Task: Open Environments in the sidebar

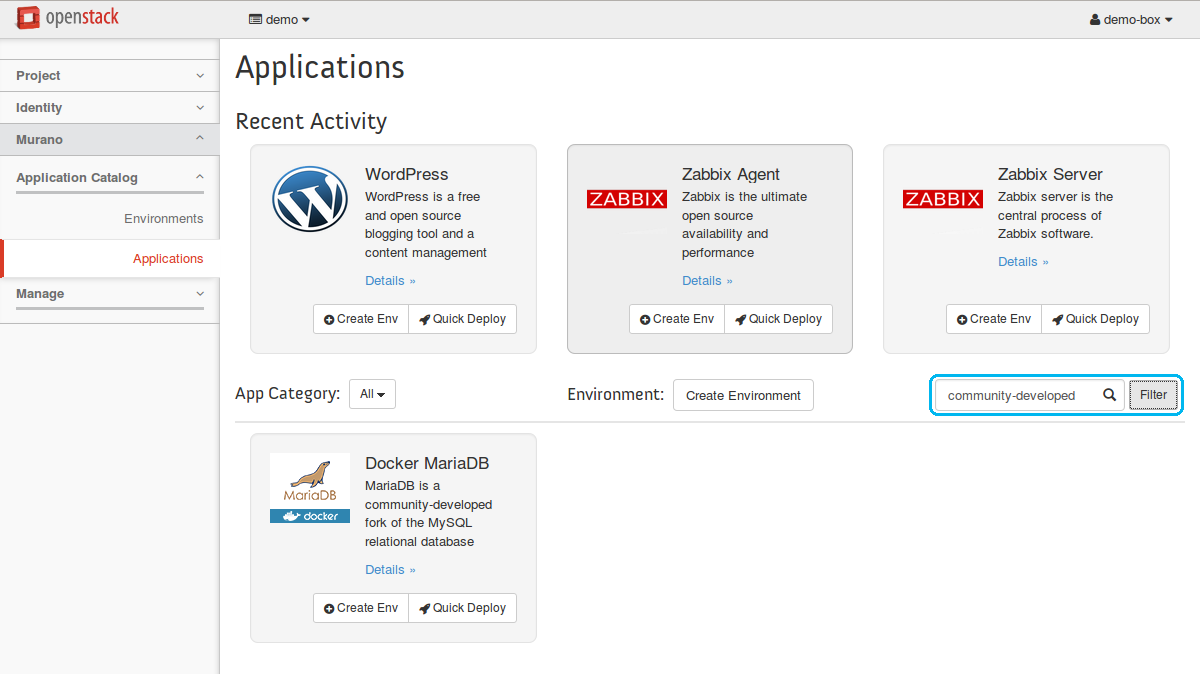Action: (163, 219)
